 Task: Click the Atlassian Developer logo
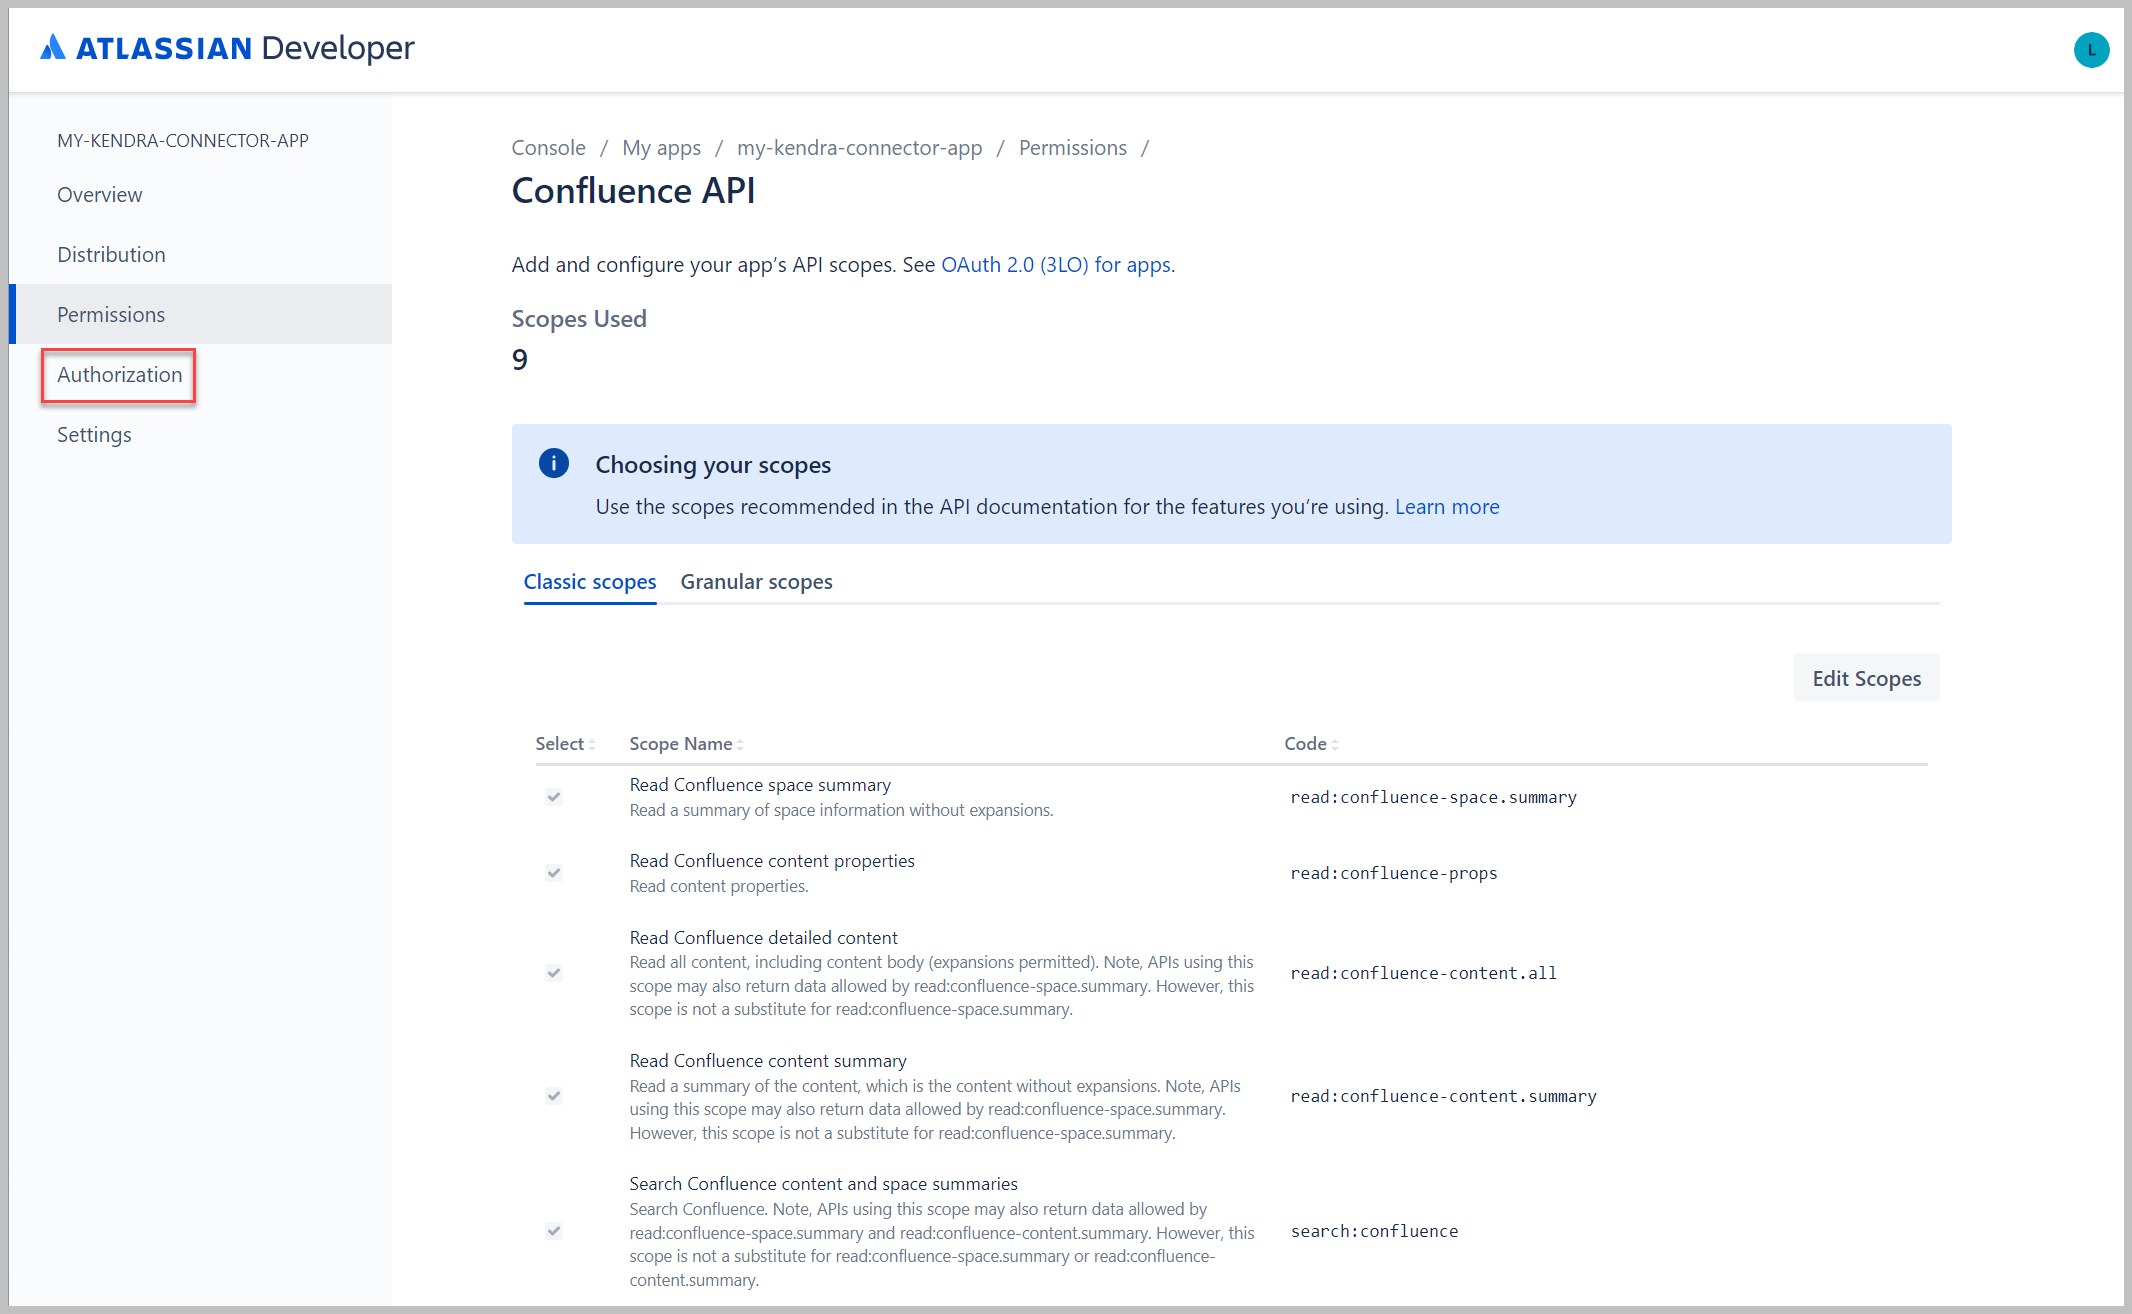[227, 48]
